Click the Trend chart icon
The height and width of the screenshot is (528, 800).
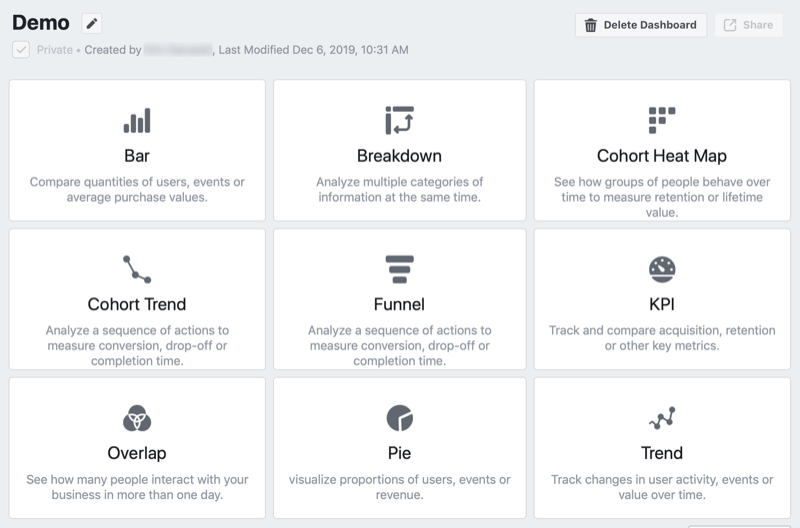point(662,418)
